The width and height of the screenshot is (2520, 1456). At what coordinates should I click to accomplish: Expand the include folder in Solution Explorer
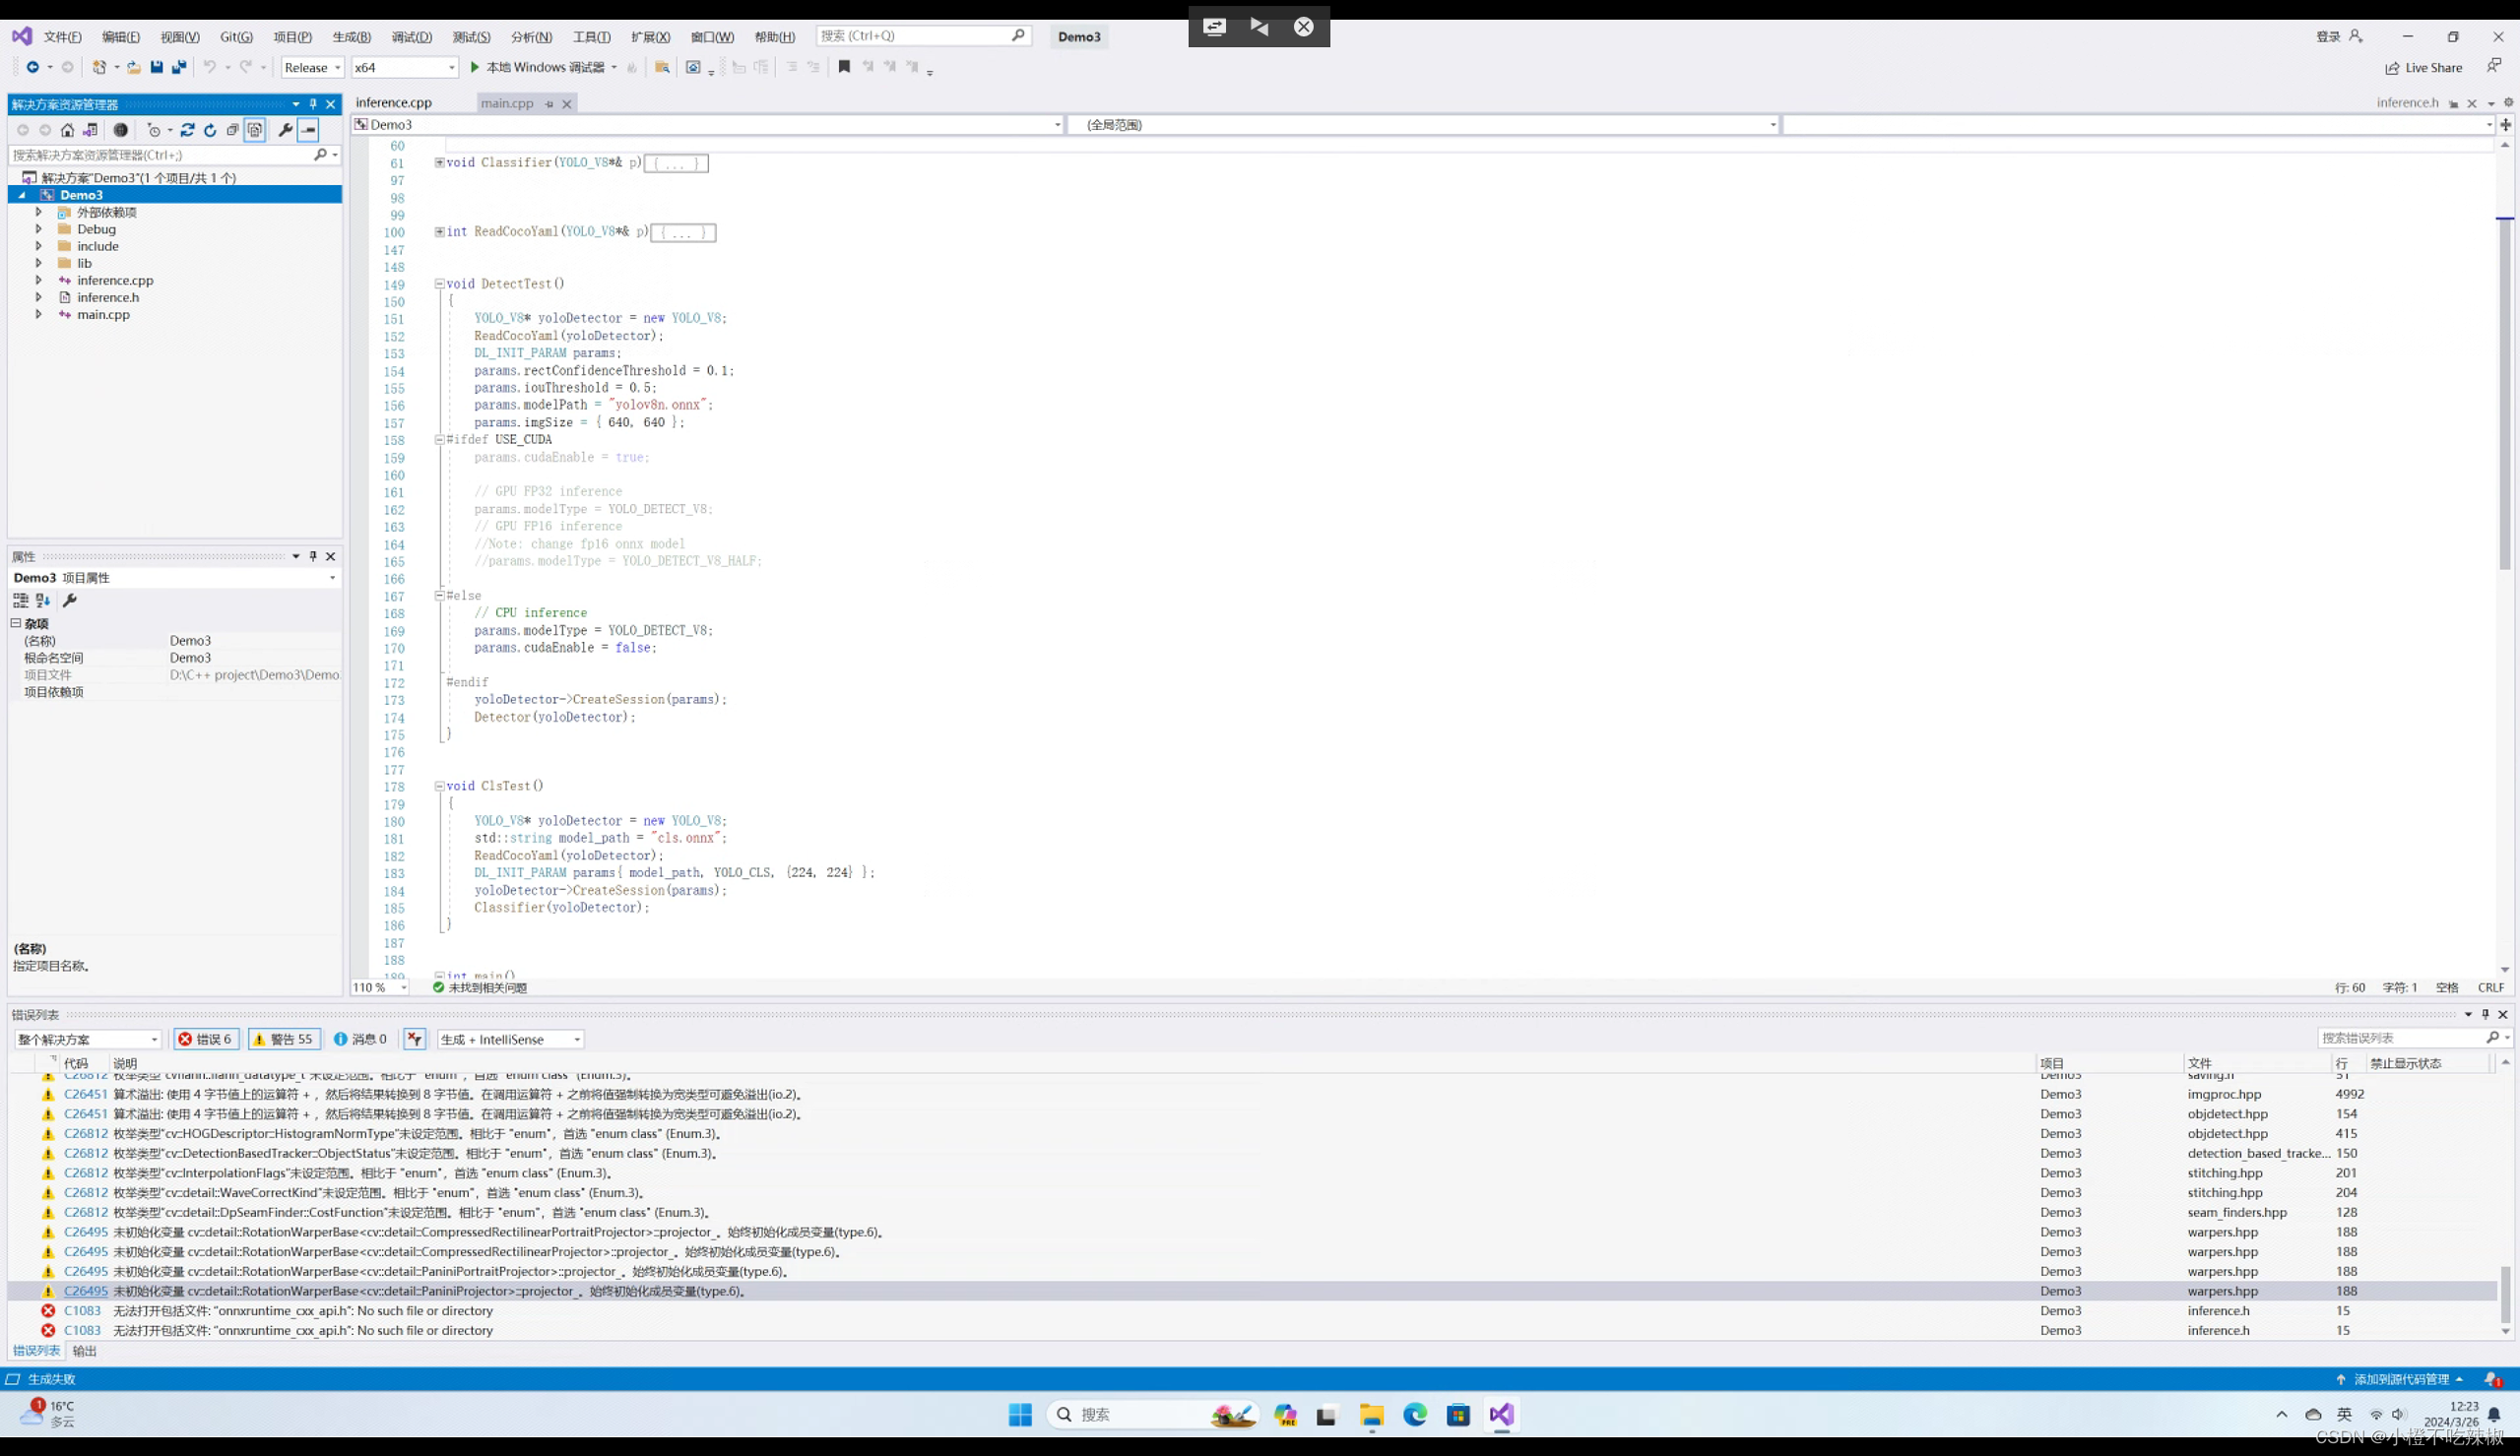click(39, 246)
